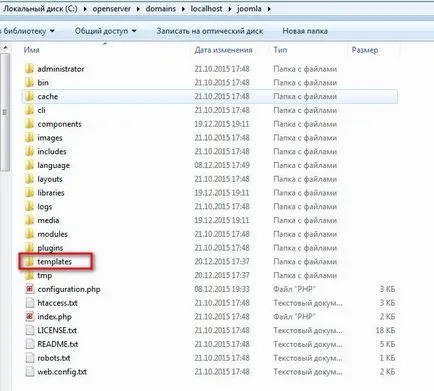Expand arrow after domains in path
Screen dimensions: 434x391
coord(183,9)
